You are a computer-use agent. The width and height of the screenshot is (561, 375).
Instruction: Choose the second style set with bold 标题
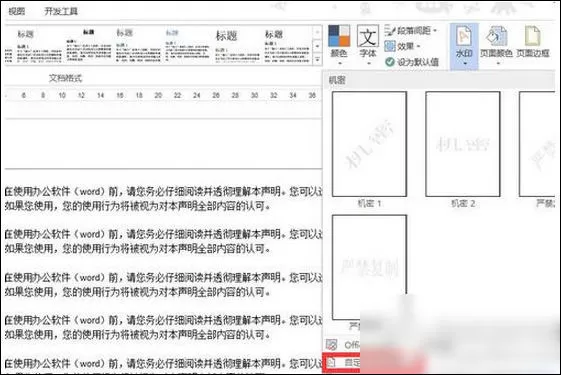[89, 46]
